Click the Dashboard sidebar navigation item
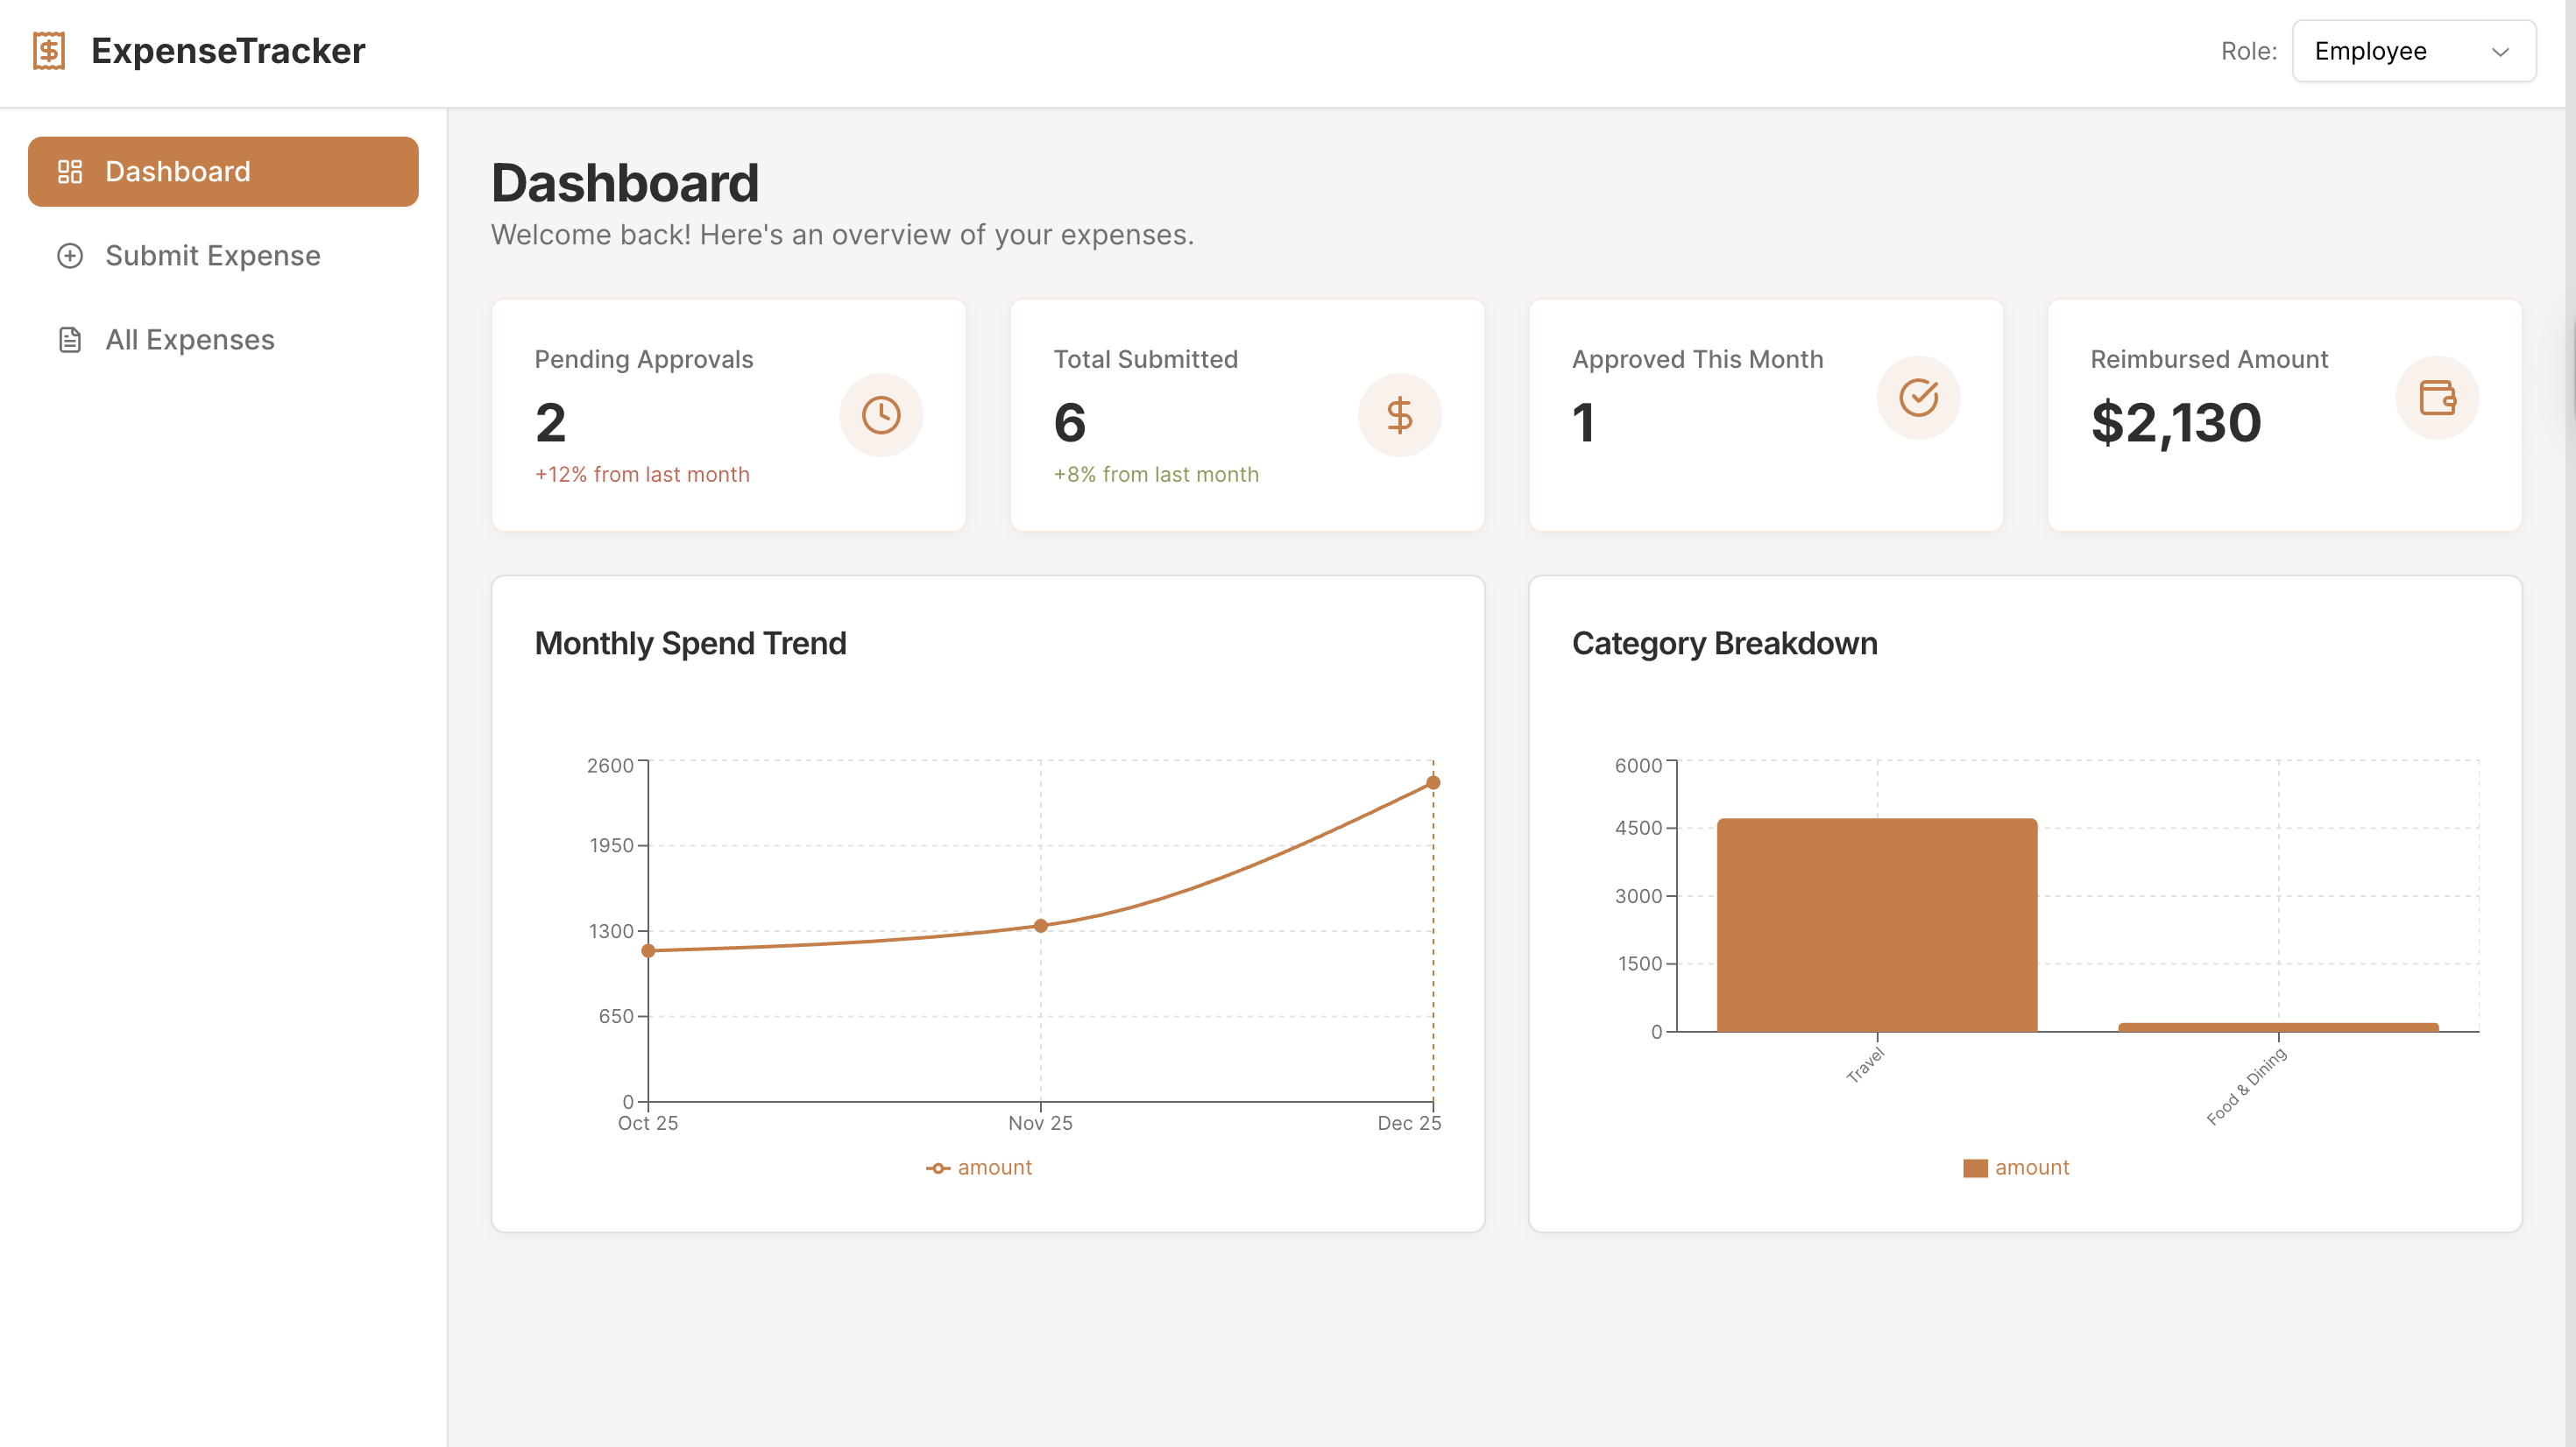The height and width of the screenshot is (1447, 2576). tap(178, 171)
